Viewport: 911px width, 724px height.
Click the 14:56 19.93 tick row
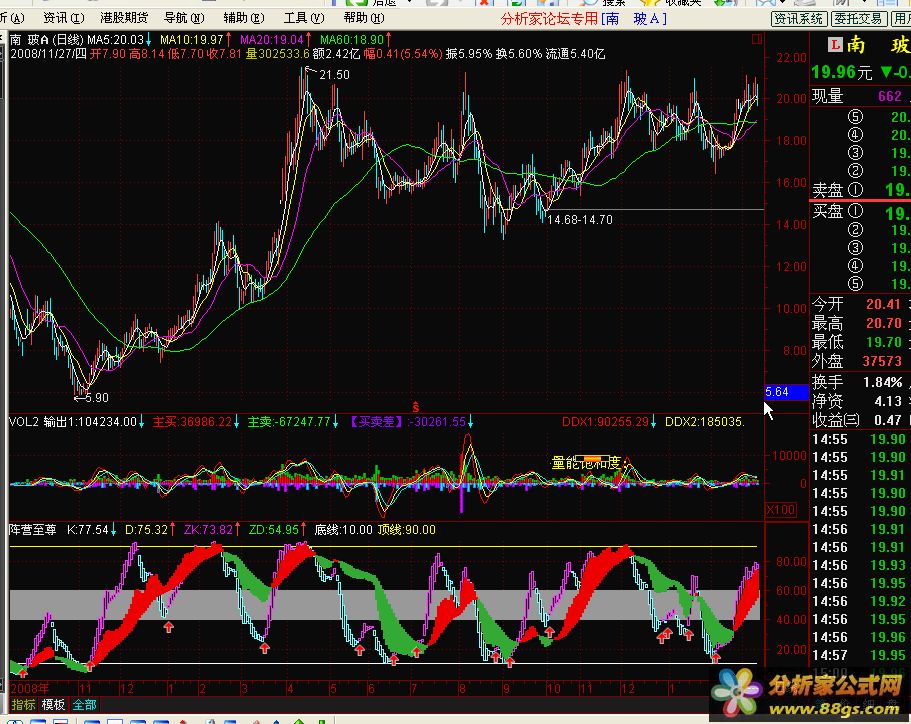860,565
